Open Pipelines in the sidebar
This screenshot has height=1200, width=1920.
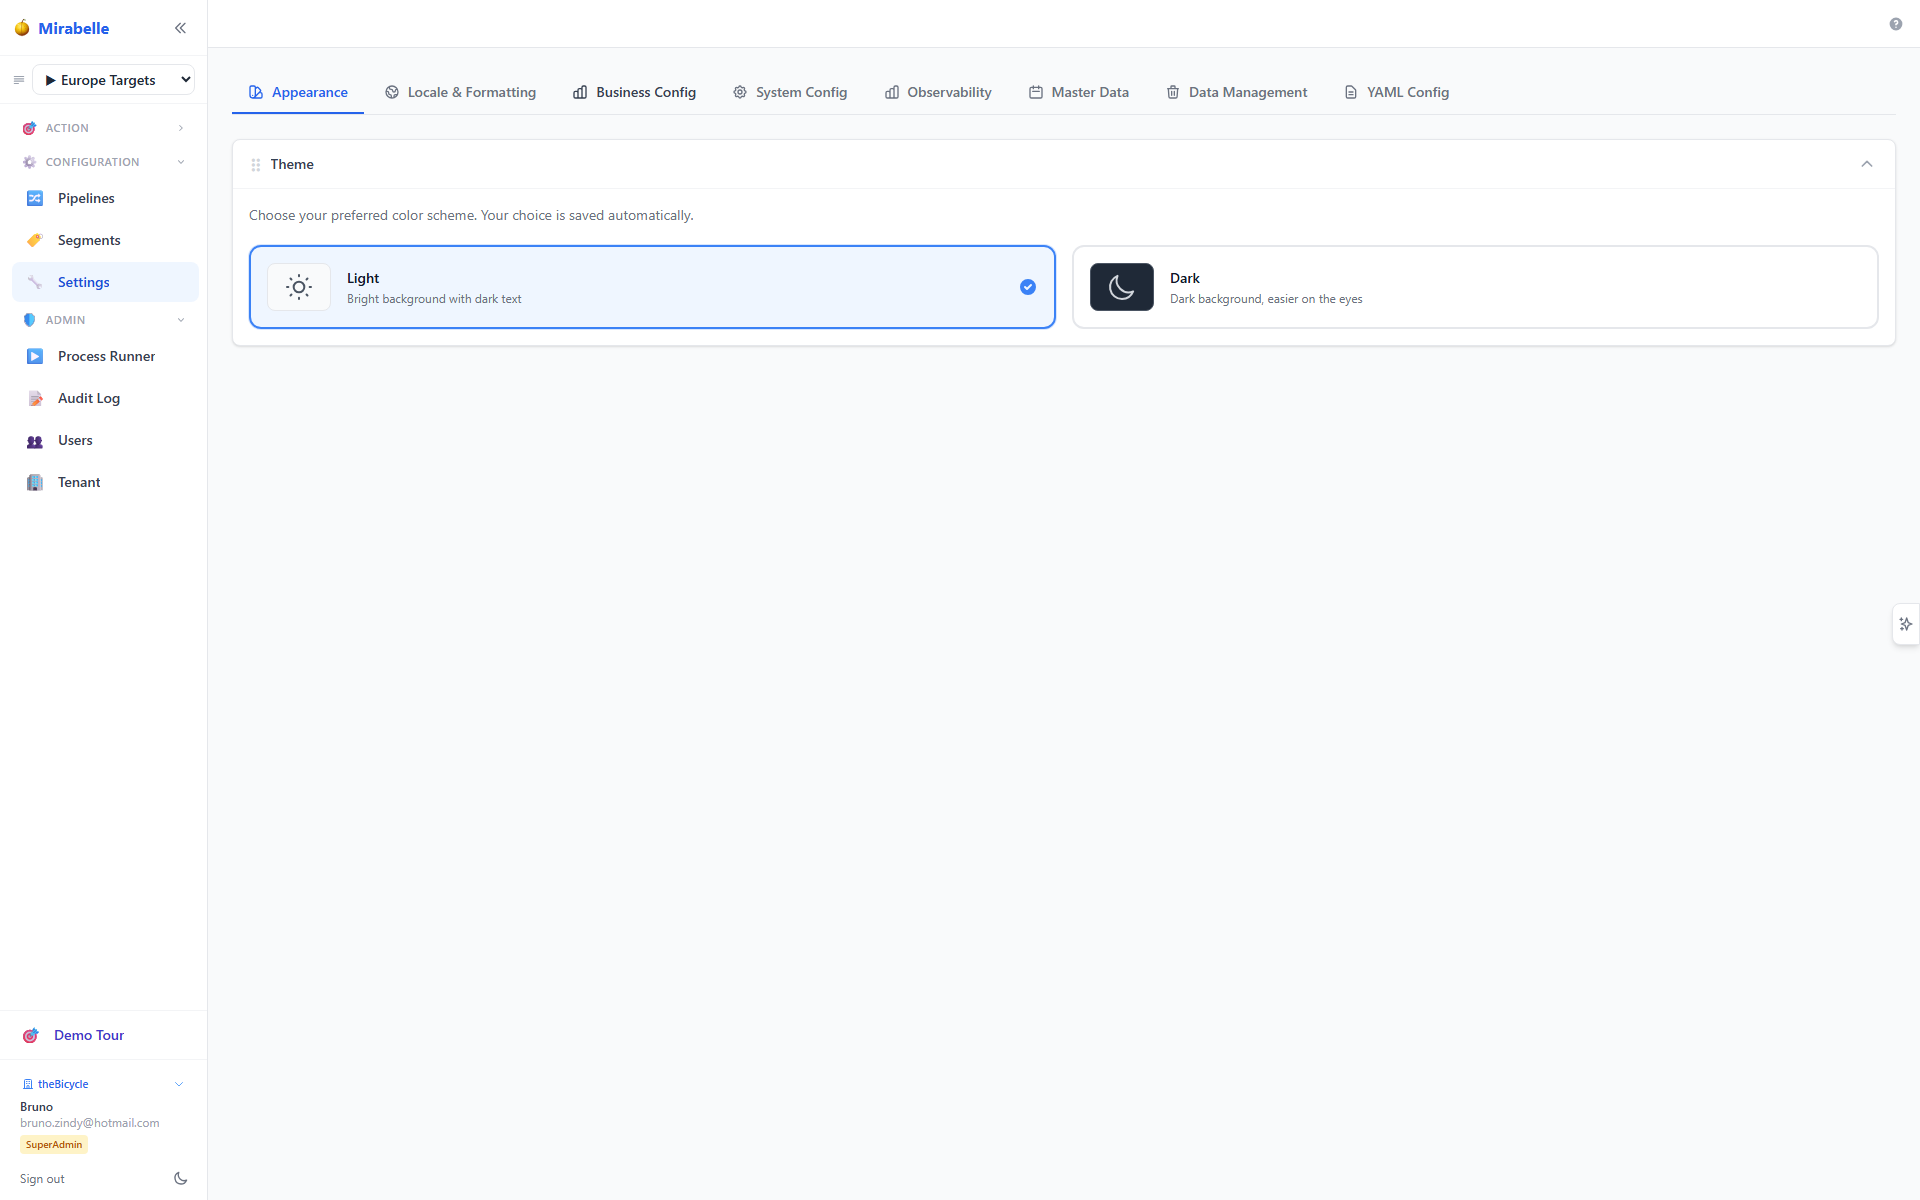[x=105, y=198]
